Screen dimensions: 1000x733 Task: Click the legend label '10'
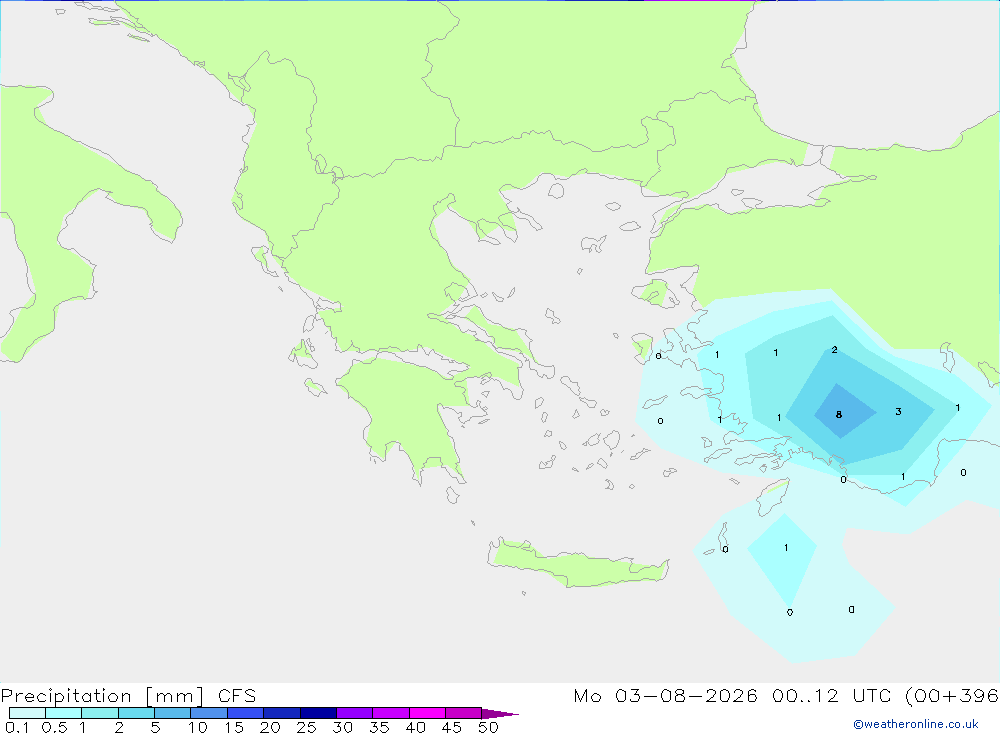click(x=198, y=727)
